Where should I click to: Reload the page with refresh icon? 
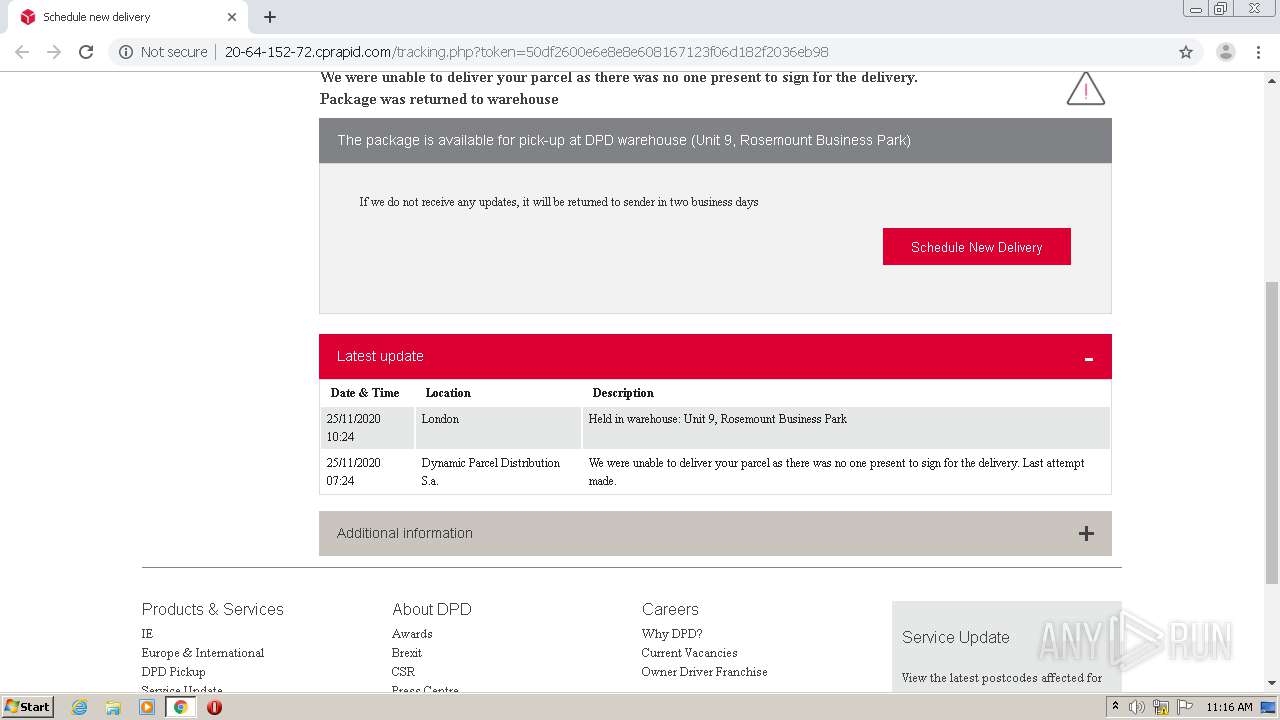[x=86, y=52]
